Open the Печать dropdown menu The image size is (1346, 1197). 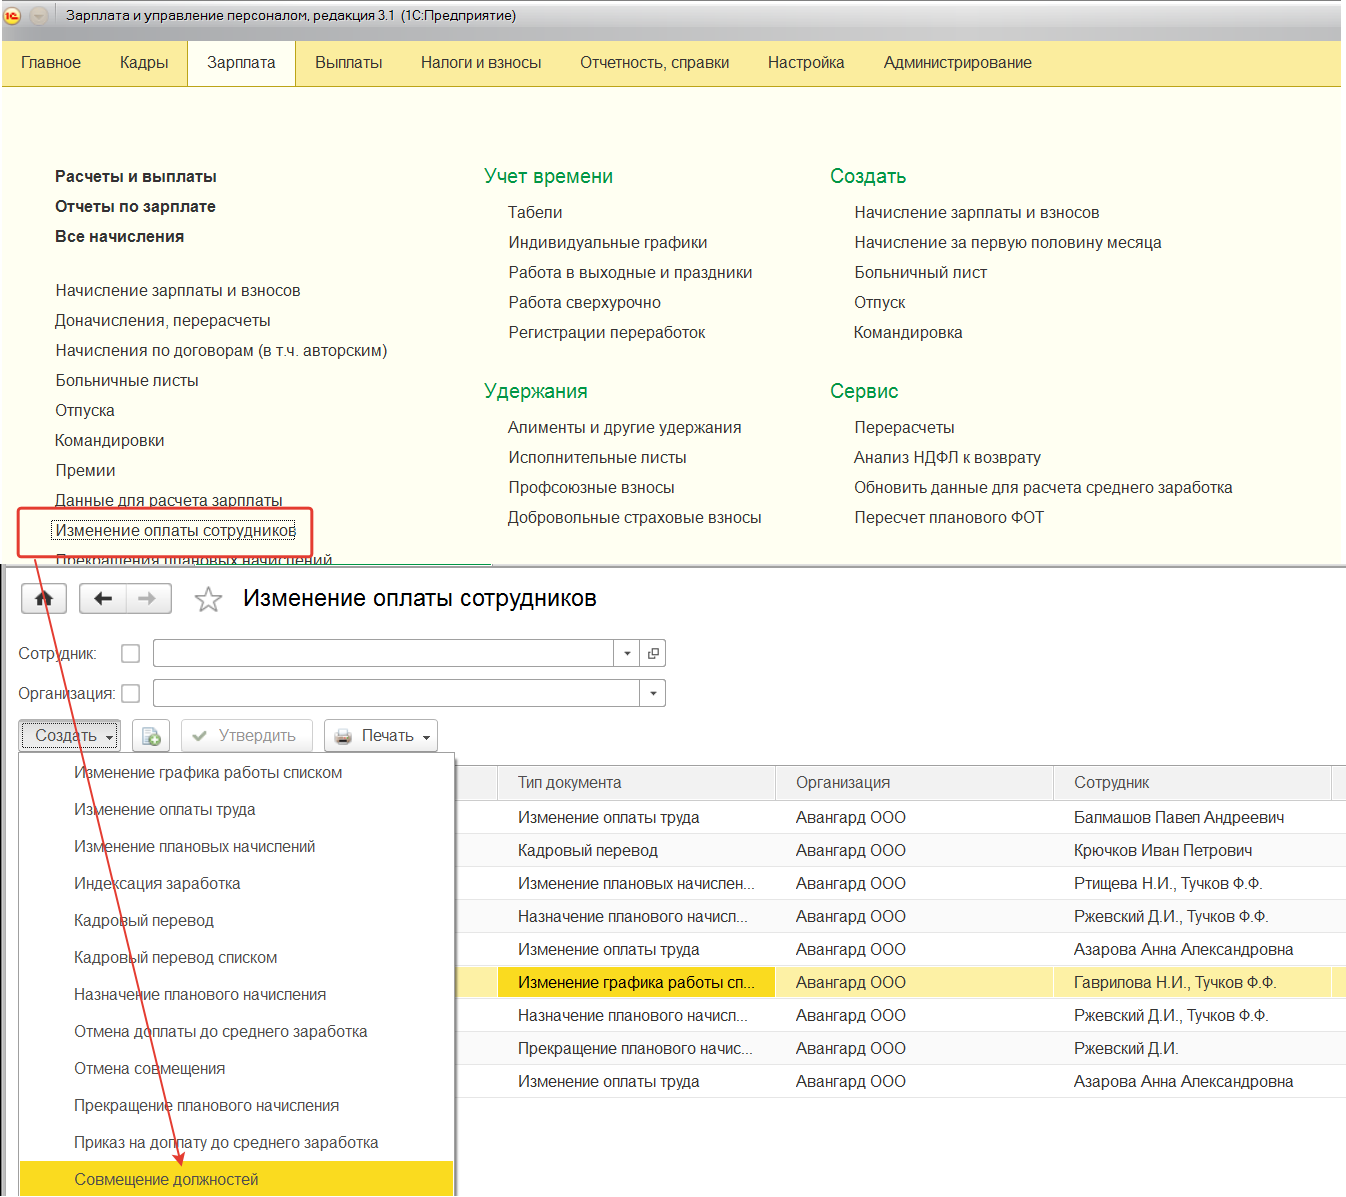click(381, 736)
